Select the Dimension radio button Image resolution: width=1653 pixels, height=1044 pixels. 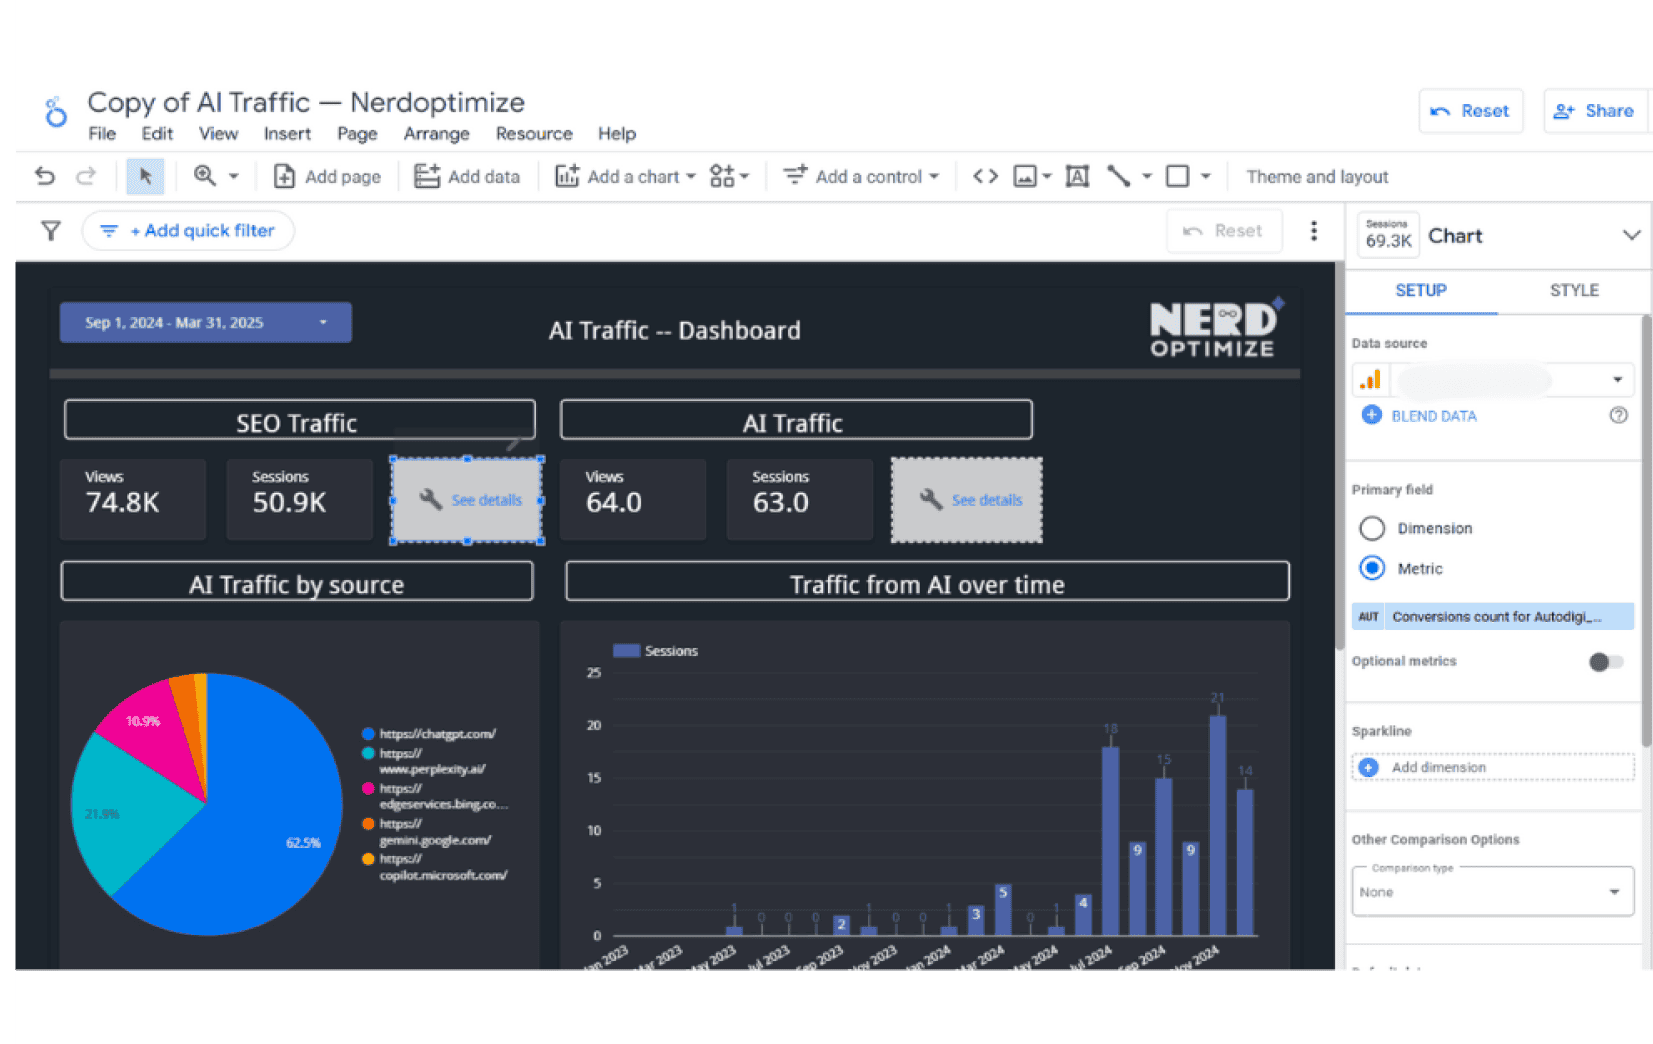pos(1372,528)
